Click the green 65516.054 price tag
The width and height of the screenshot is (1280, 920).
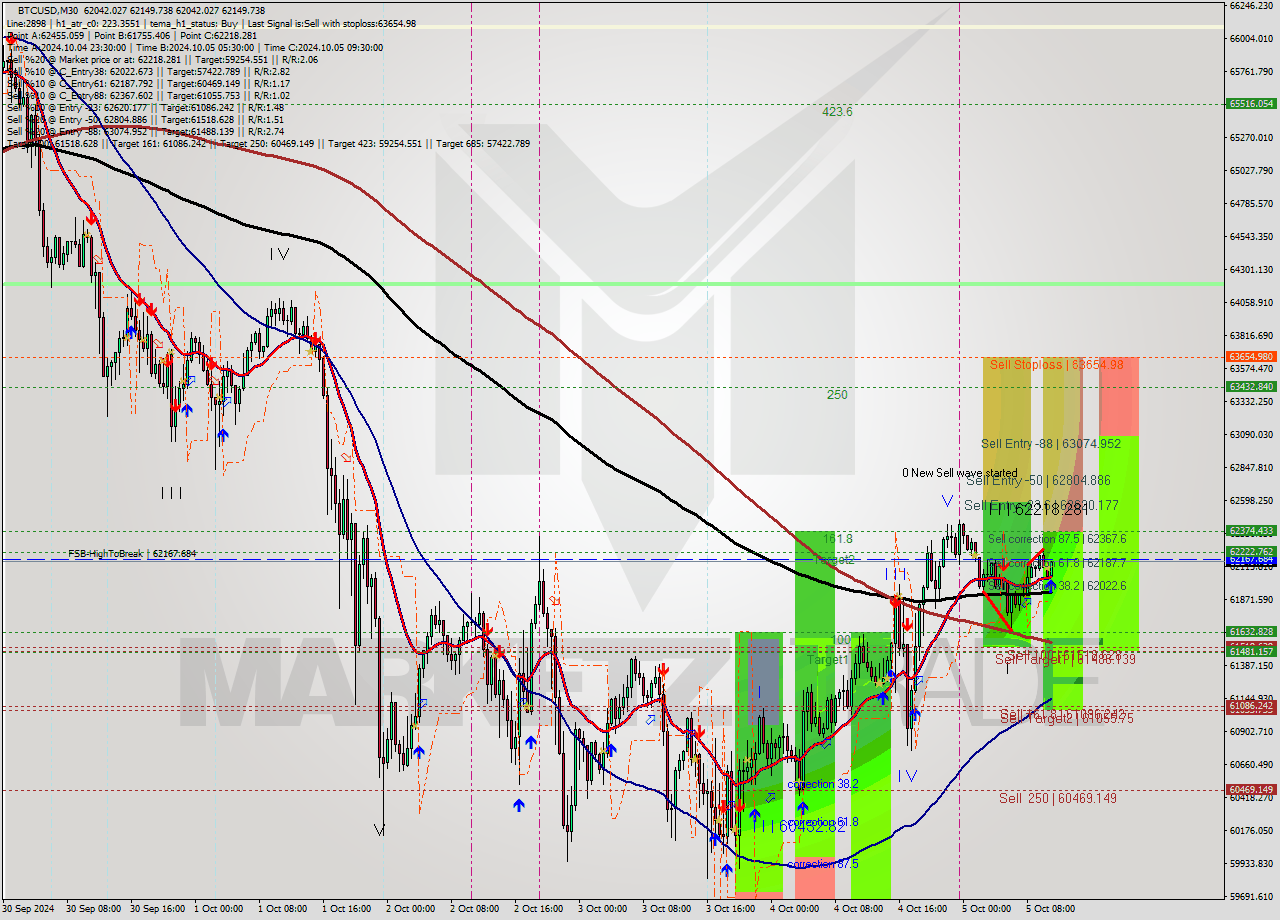[1250, 103]
